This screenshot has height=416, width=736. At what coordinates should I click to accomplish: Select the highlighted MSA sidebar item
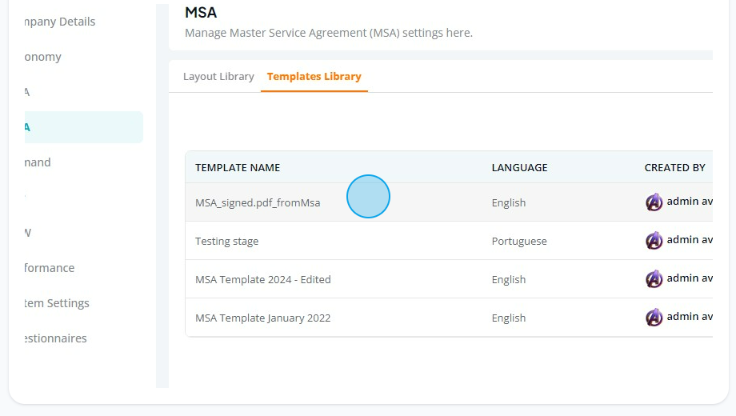tap(84, 127)
